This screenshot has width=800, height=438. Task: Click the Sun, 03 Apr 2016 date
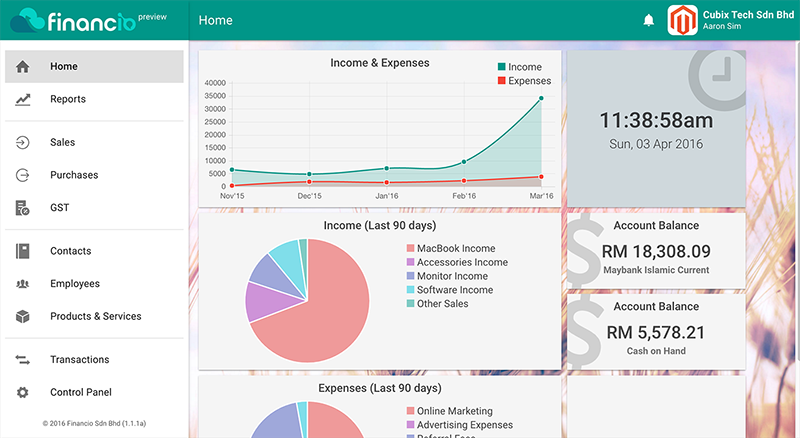(x=656, y=144)
